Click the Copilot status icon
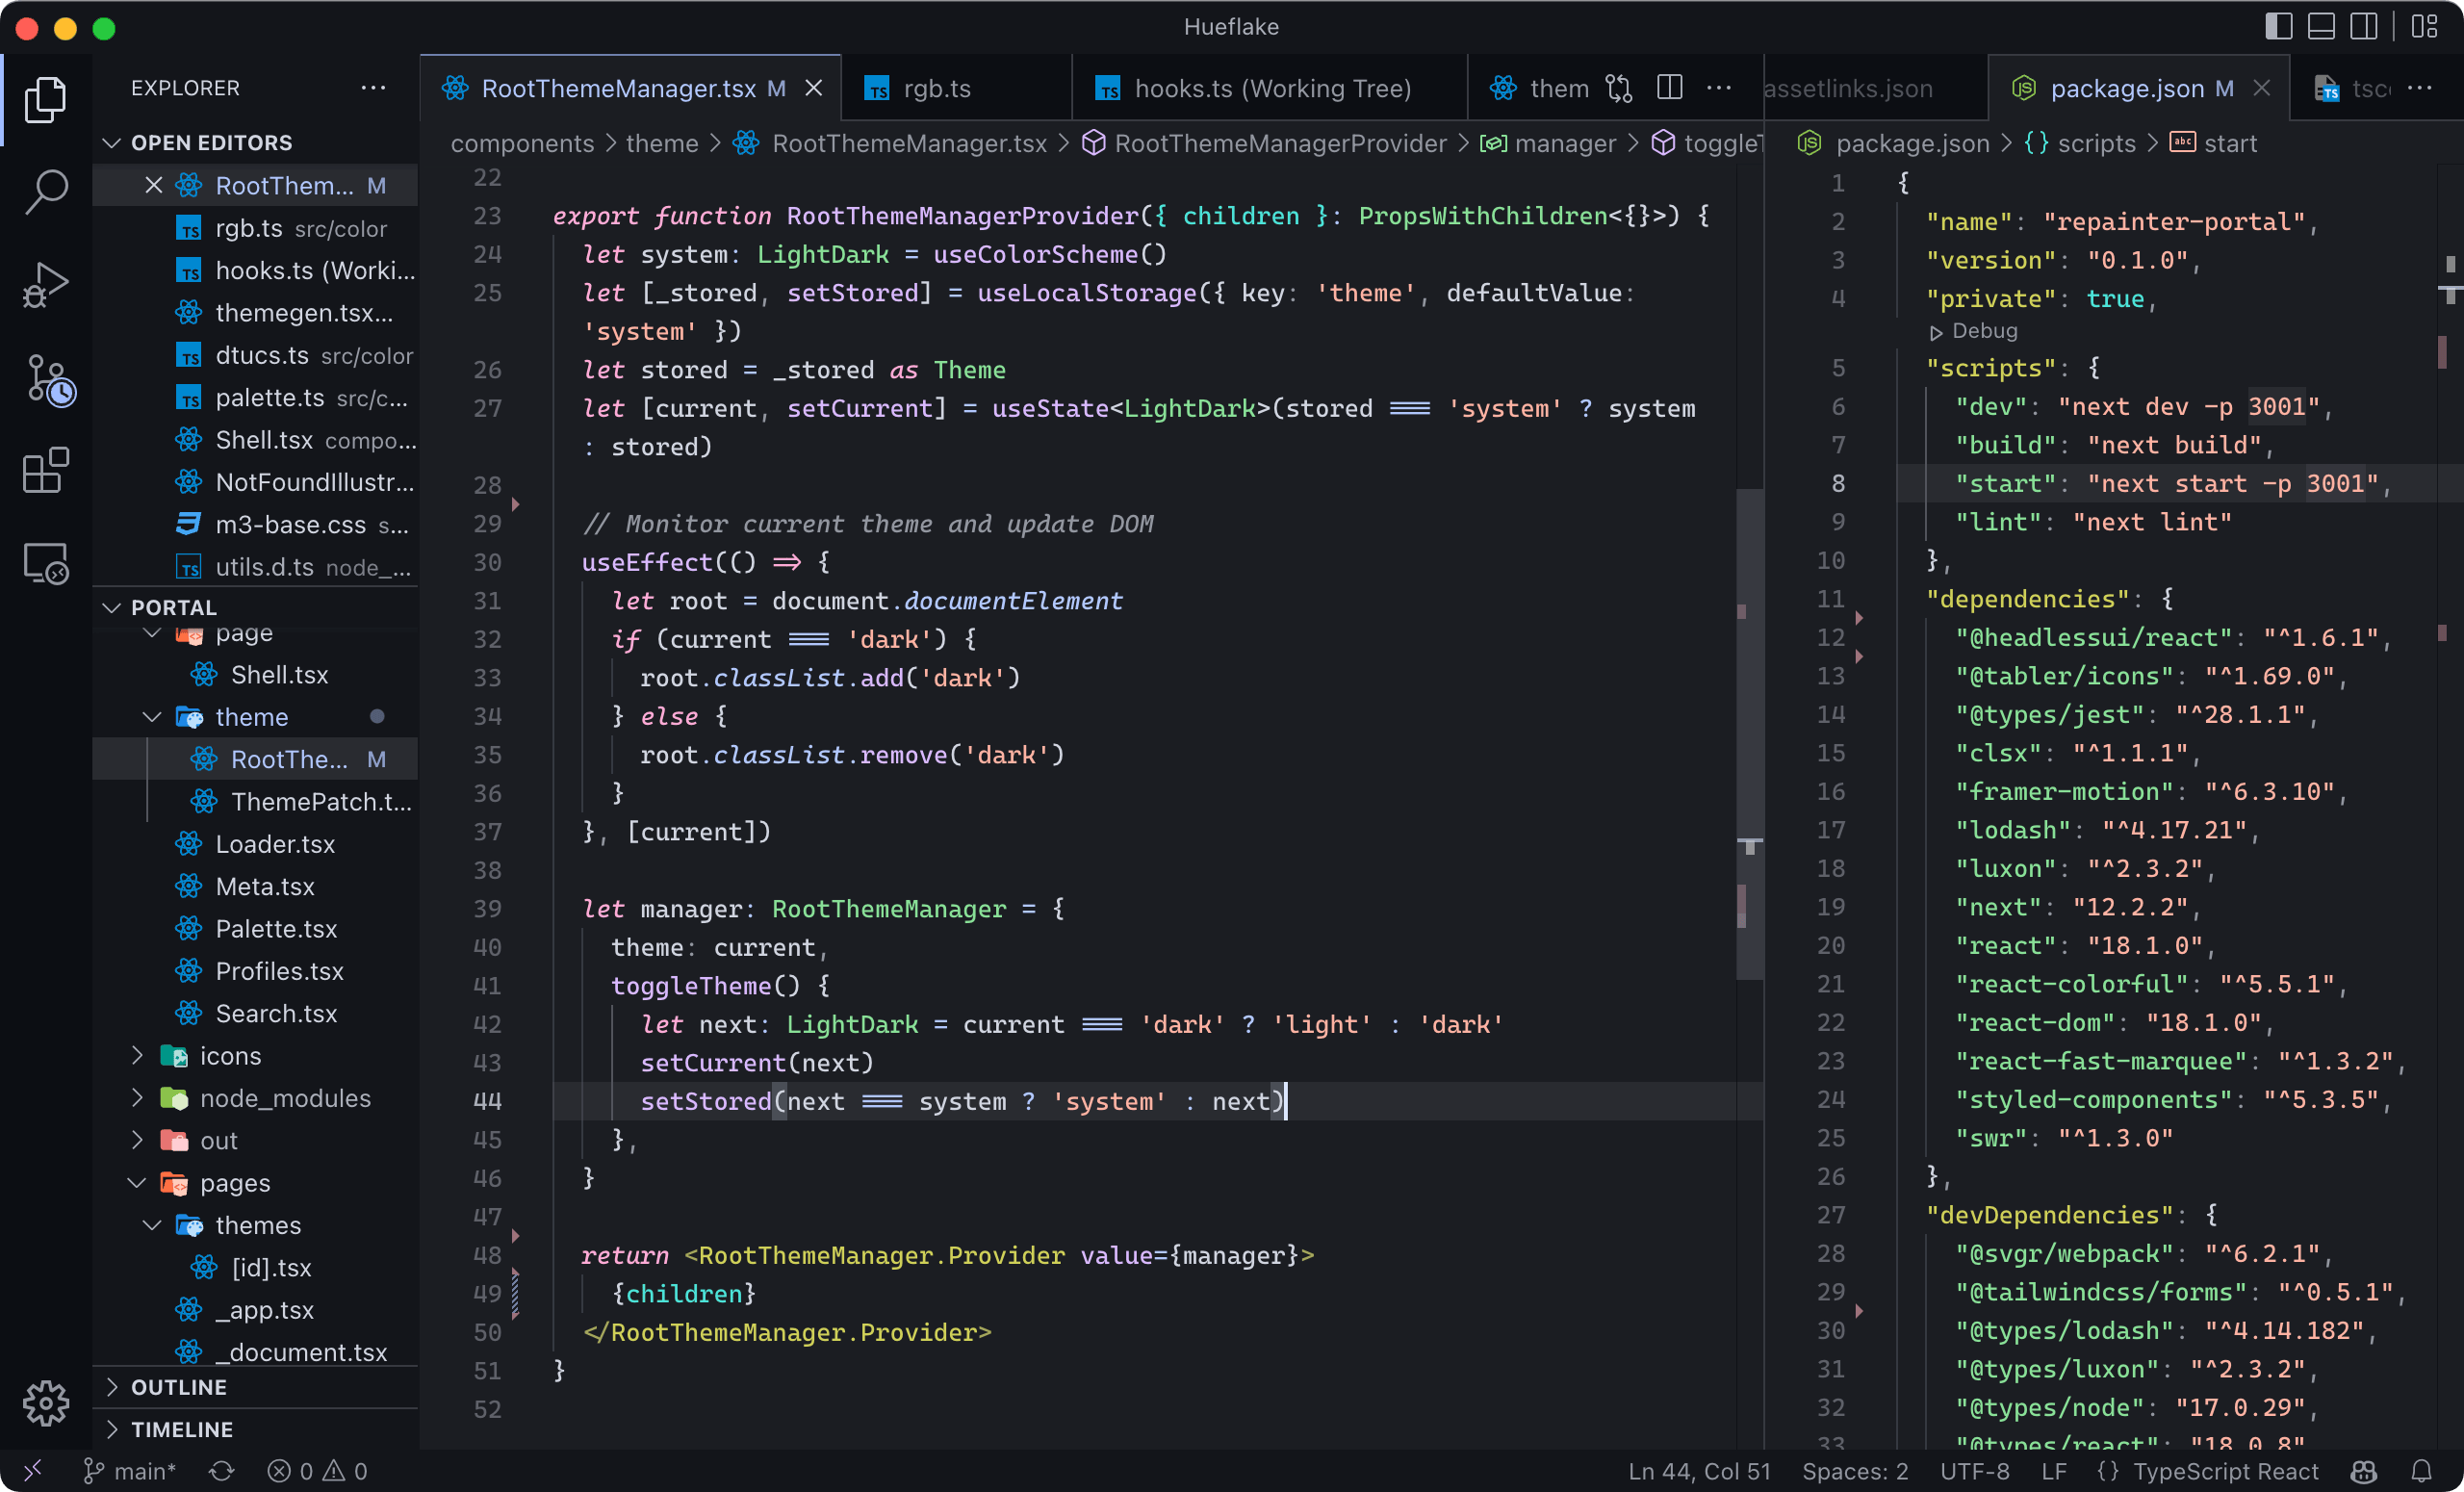 point(2364,1471)
